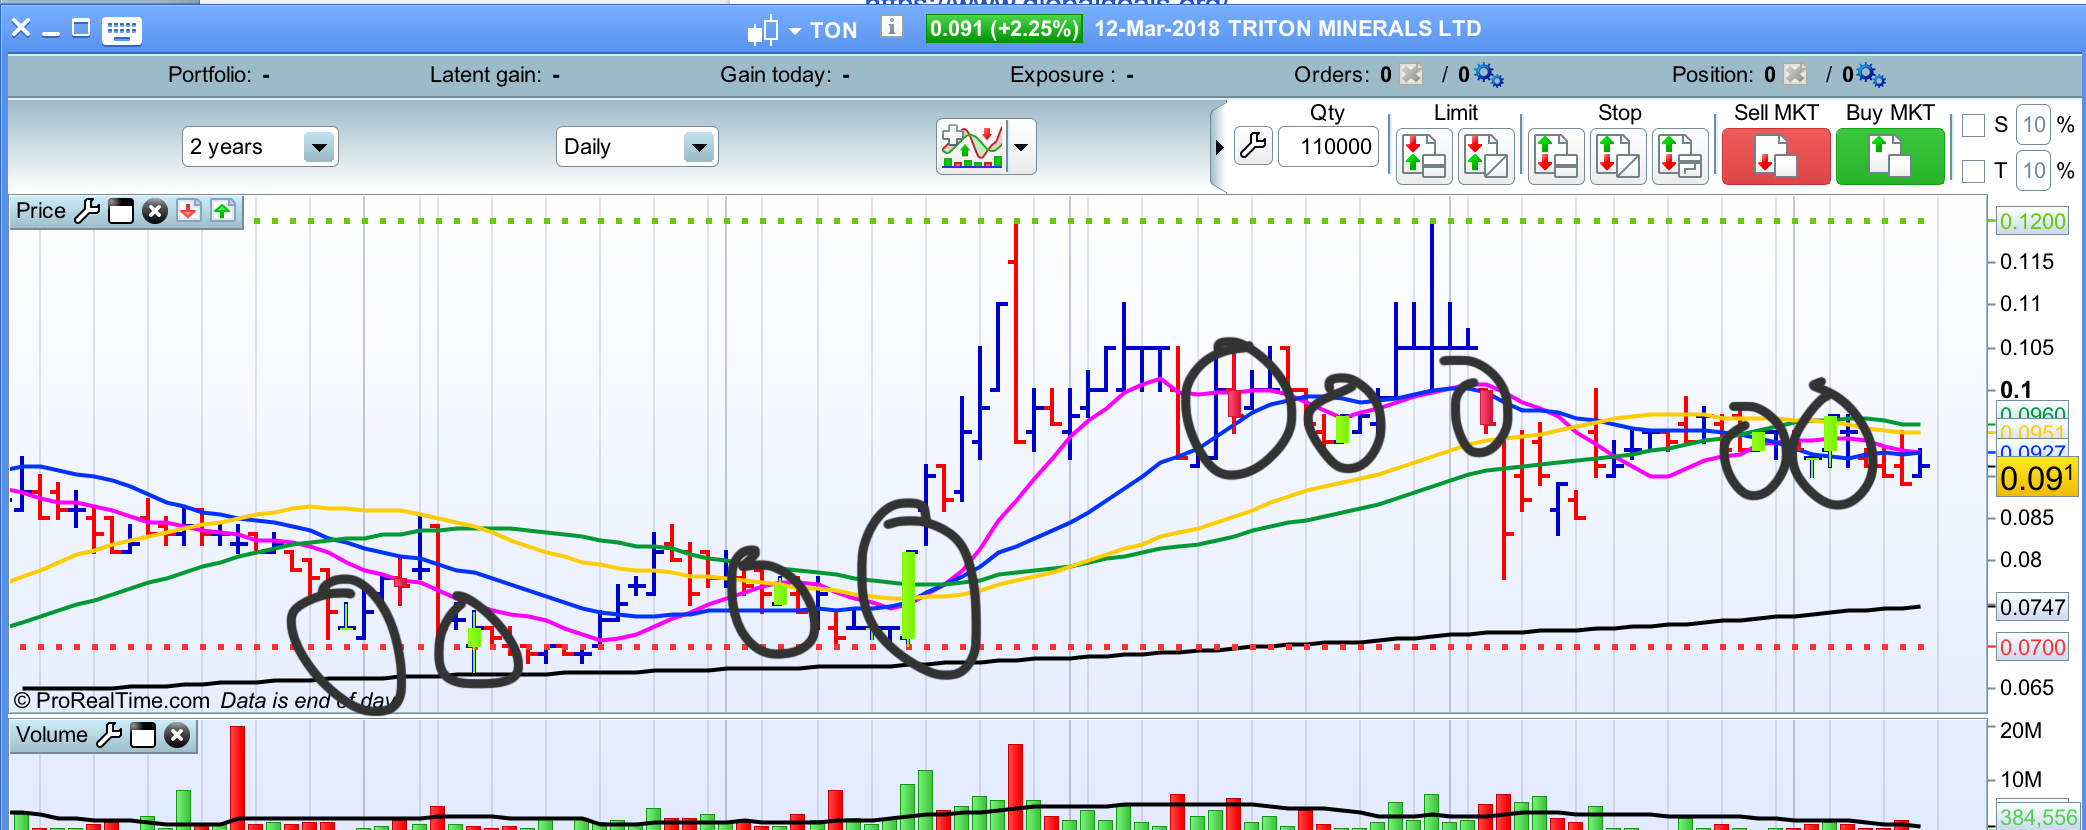Screen dimensions: 2086x830
Task: Open Volume panel wrench settings
Action: point(109,735)
